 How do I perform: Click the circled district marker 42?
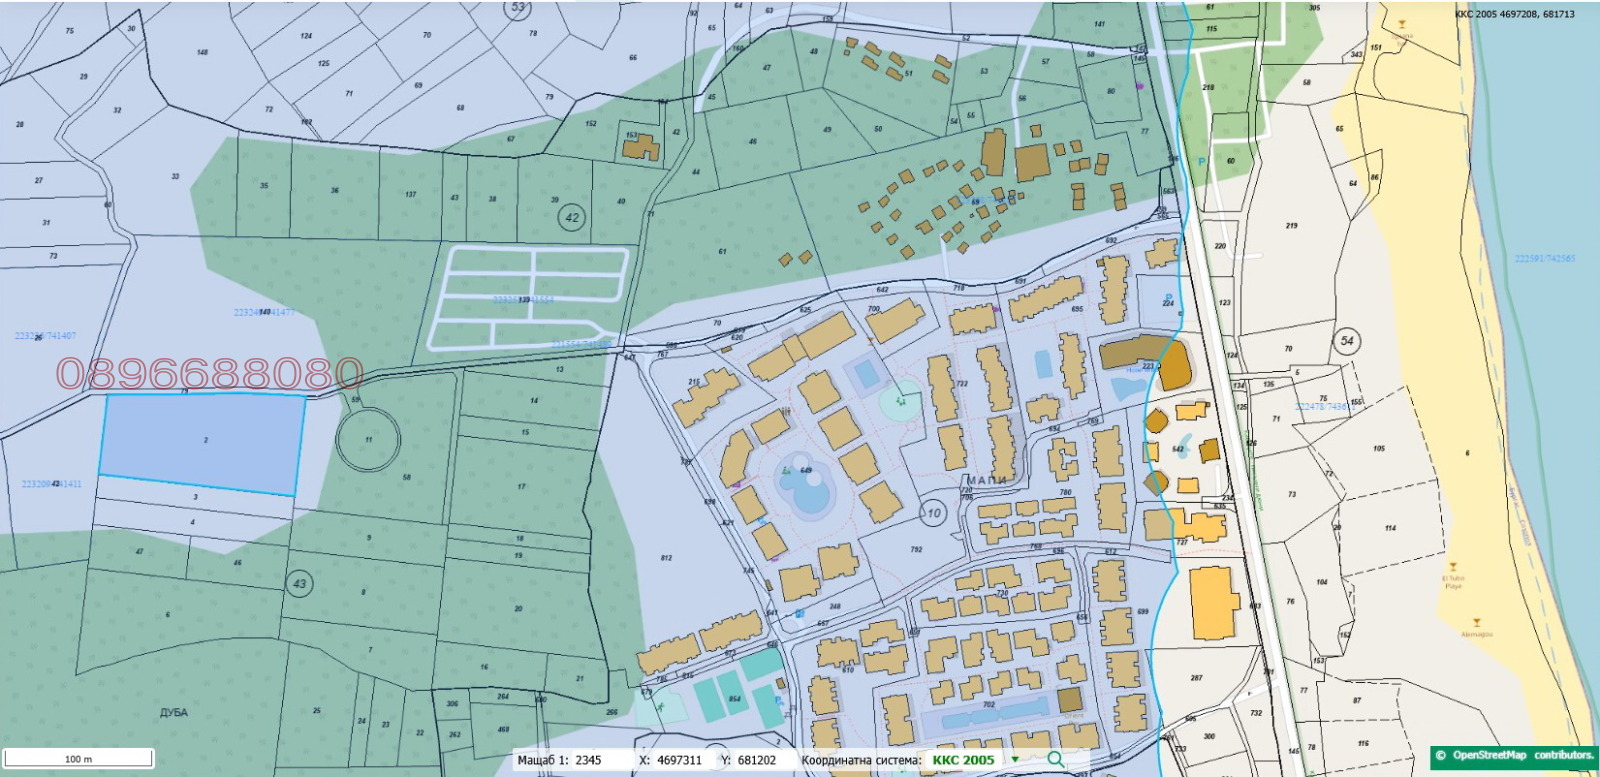(x=572, y=217)
